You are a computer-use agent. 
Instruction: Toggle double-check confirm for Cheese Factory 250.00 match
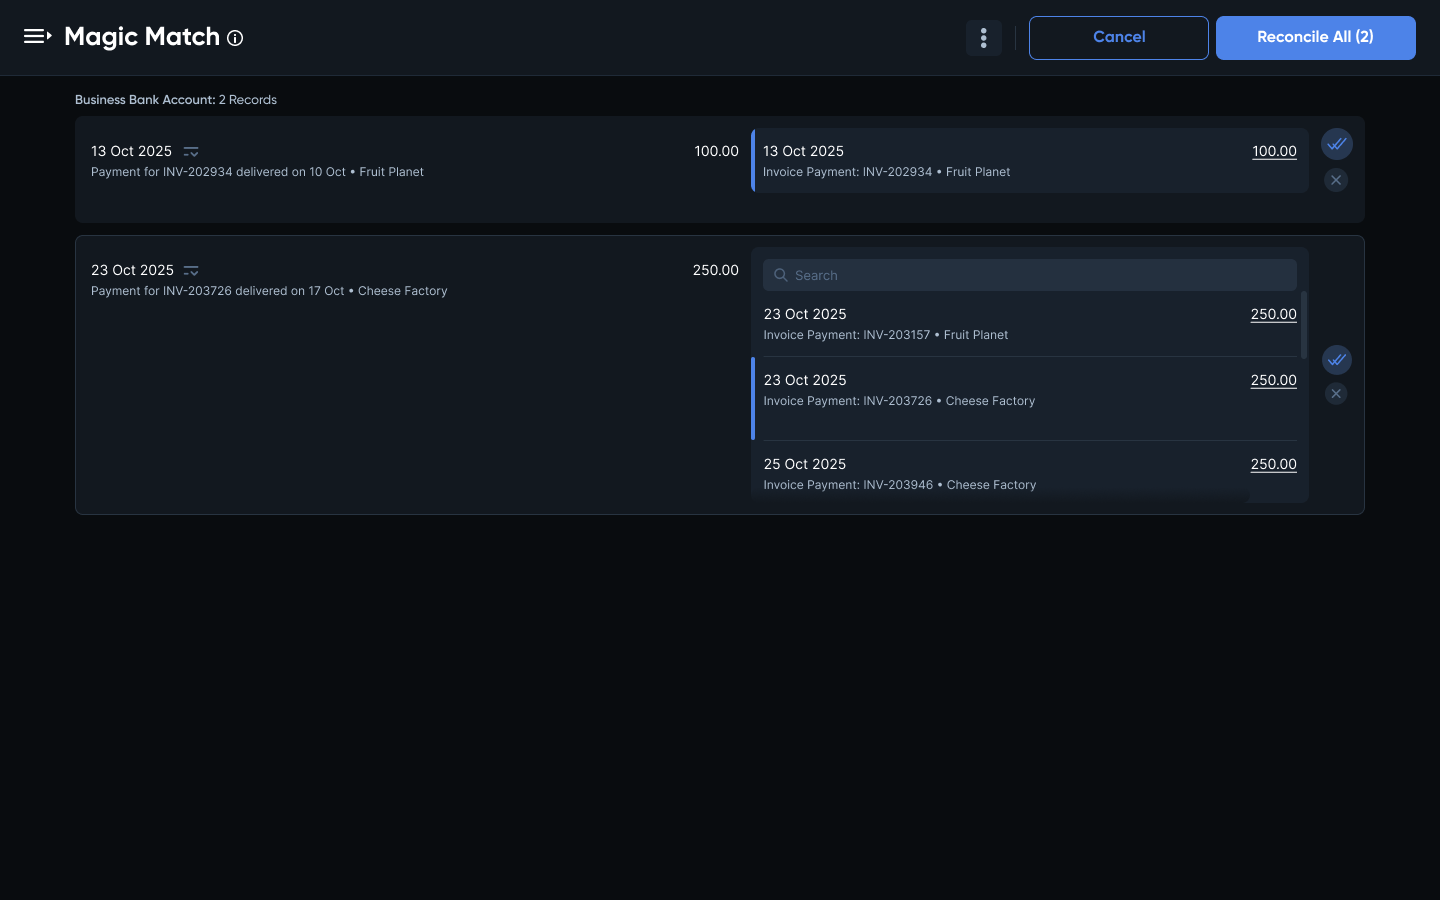click(x=1336, y=360)
